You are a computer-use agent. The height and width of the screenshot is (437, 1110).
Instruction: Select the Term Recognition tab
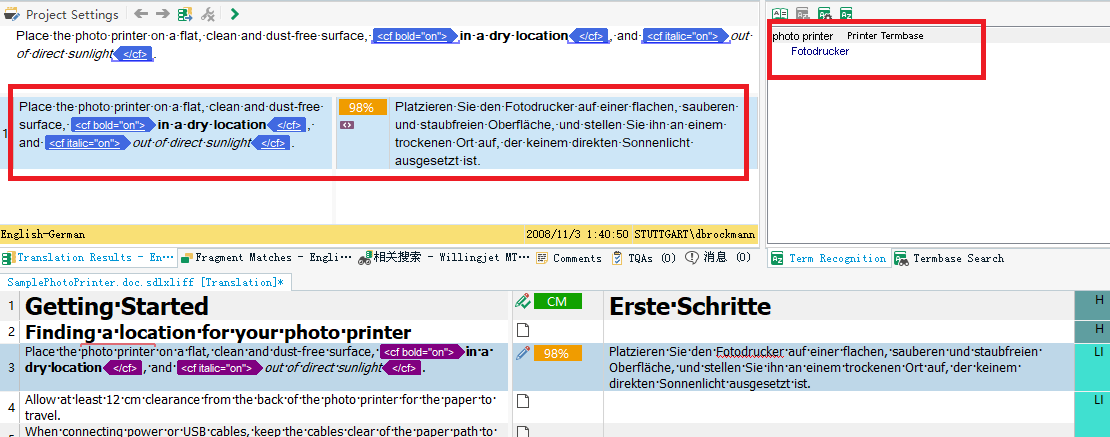828,258
